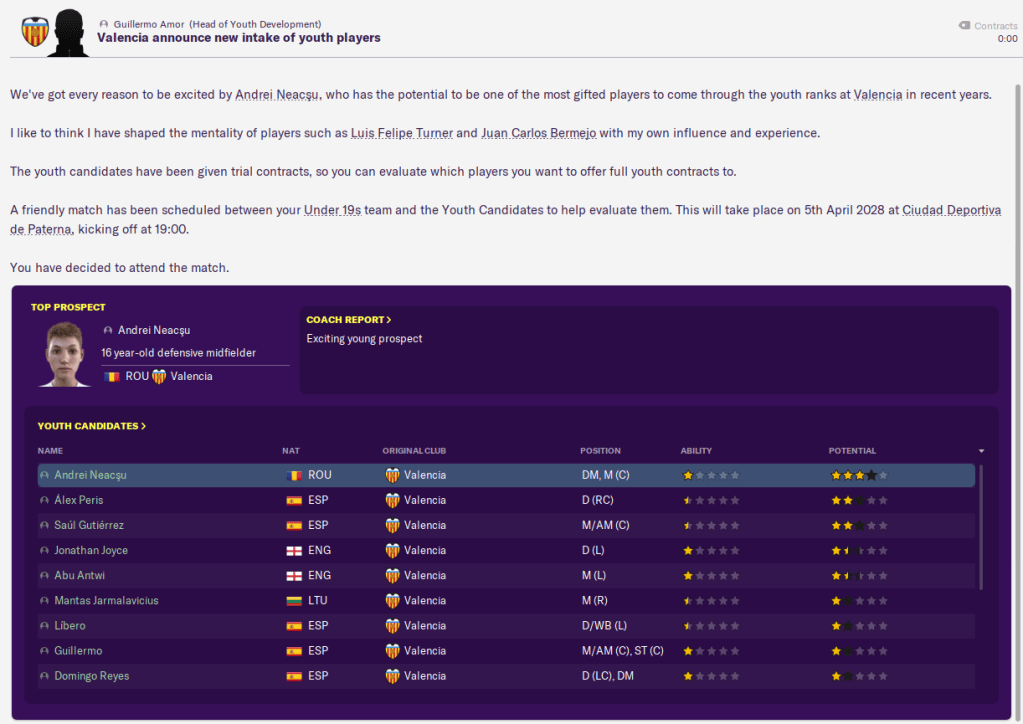Click the Valencia club badge in header

[x=35, y=31]
